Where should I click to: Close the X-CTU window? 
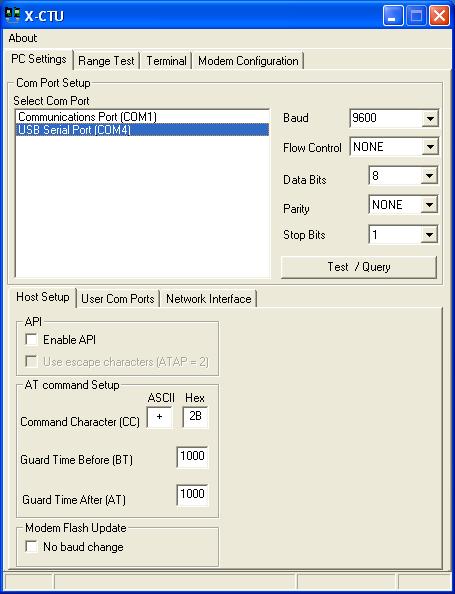[x=439, y=16]
